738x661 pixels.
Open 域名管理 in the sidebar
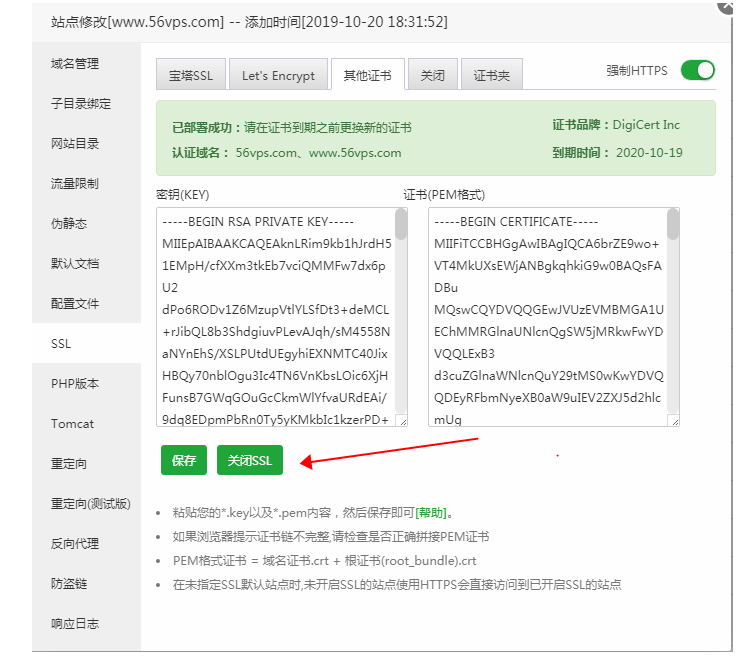tap(75, 64)
